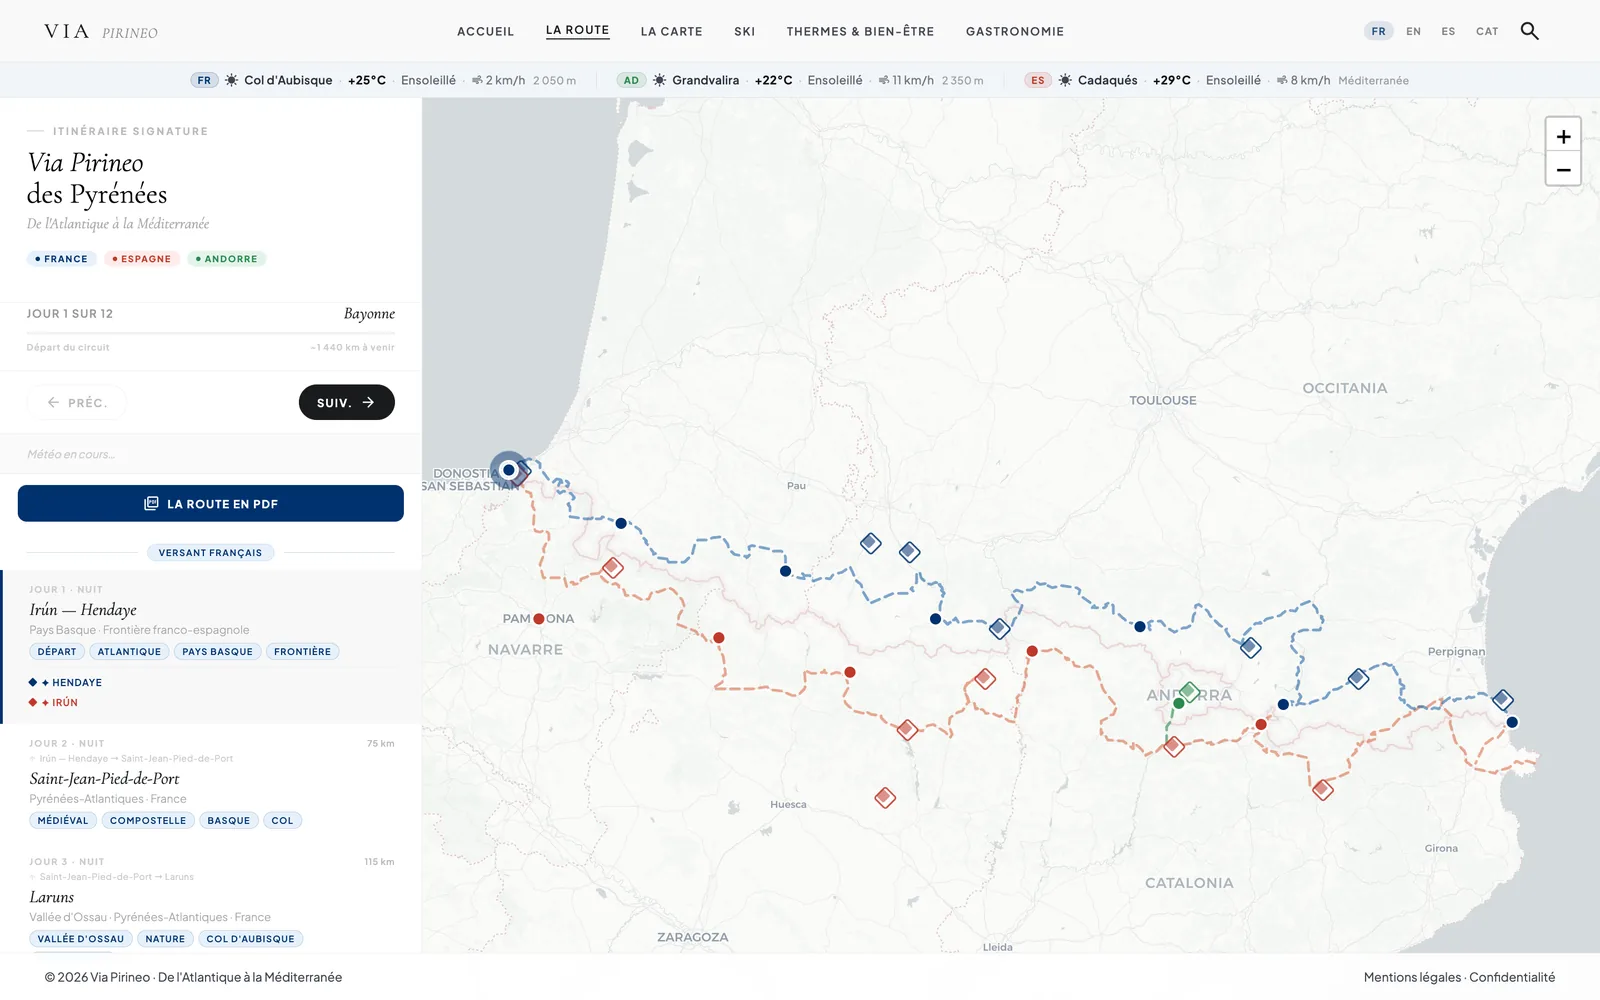Image resolution: width=1600 pixels, height=1000 pixels.
Task: Zoom in on the map
Action: point(1563,136)
